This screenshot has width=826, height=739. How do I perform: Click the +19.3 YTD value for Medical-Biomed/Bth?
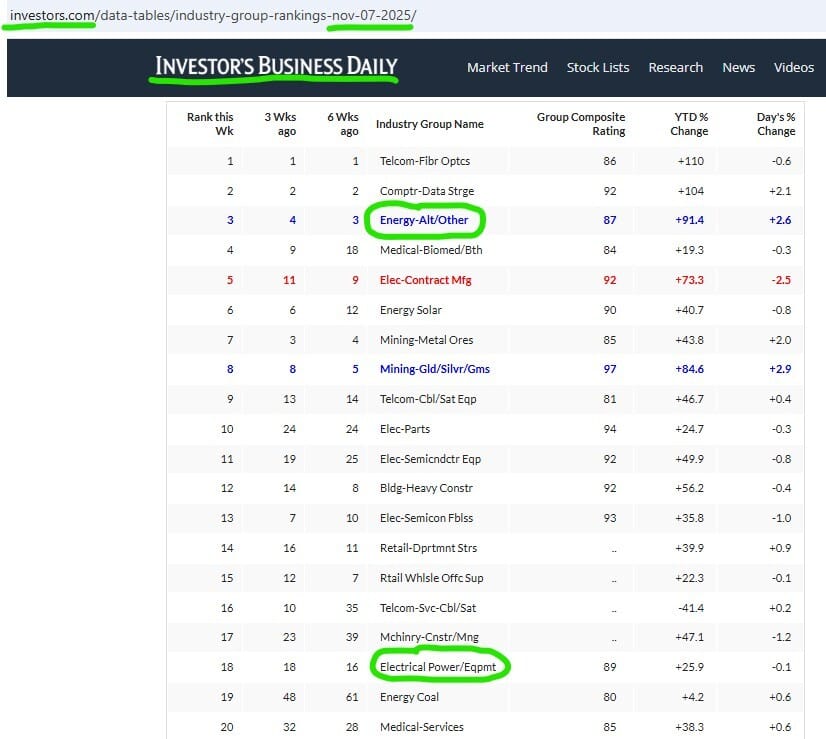click(x=689, y=250)
